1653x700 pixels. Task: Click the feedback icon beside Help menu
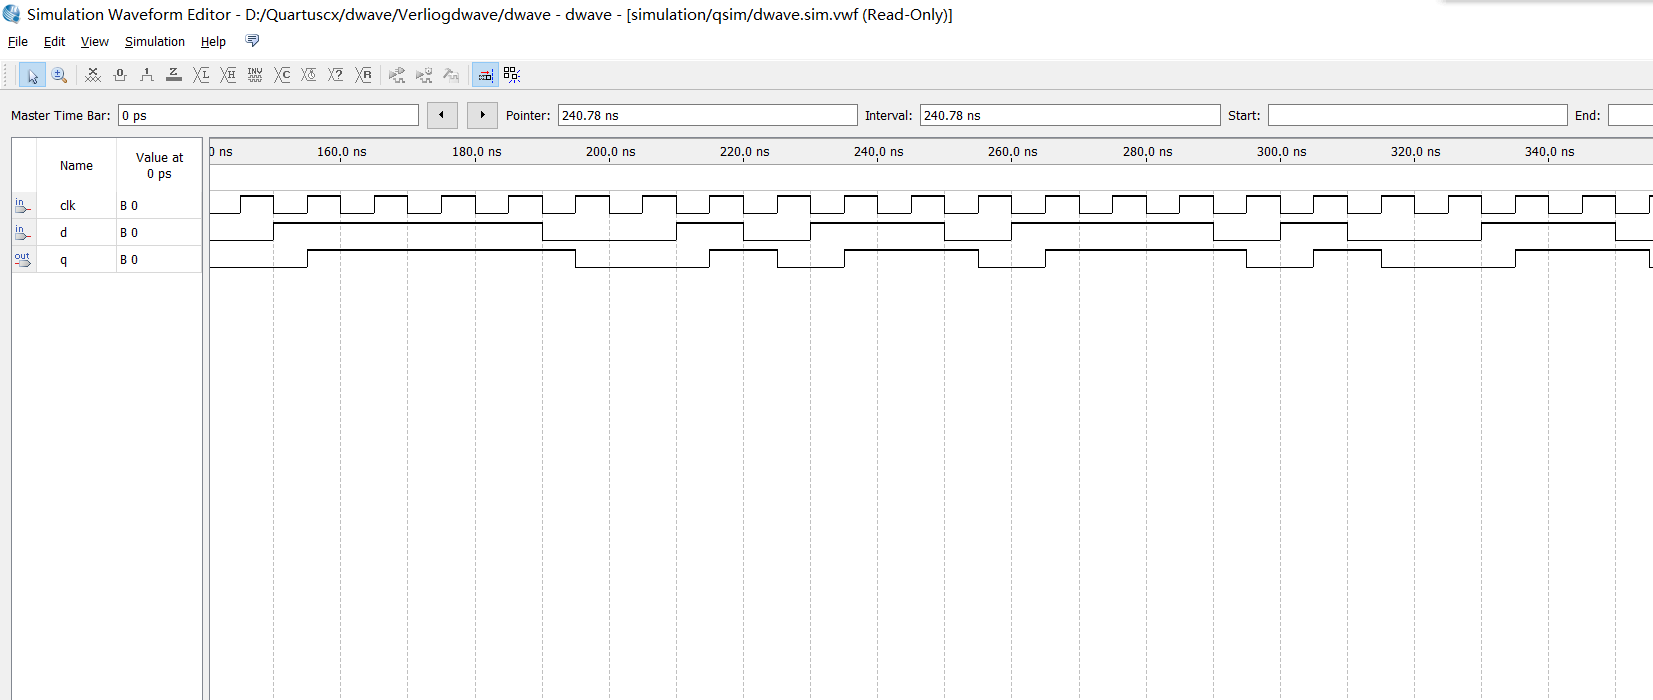pos(252,41)
